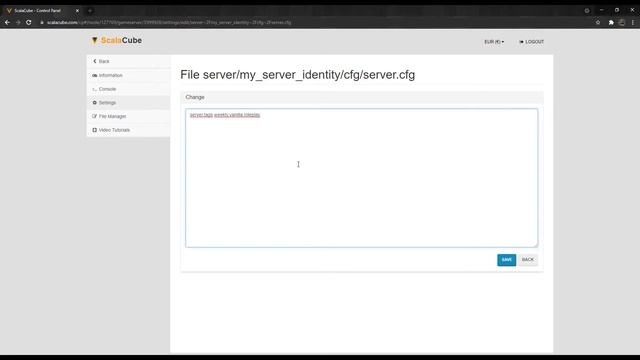This screenshot has width=640, height=360.
Task: Click the ScalaCube logo
Action: (x=117, y=40)
